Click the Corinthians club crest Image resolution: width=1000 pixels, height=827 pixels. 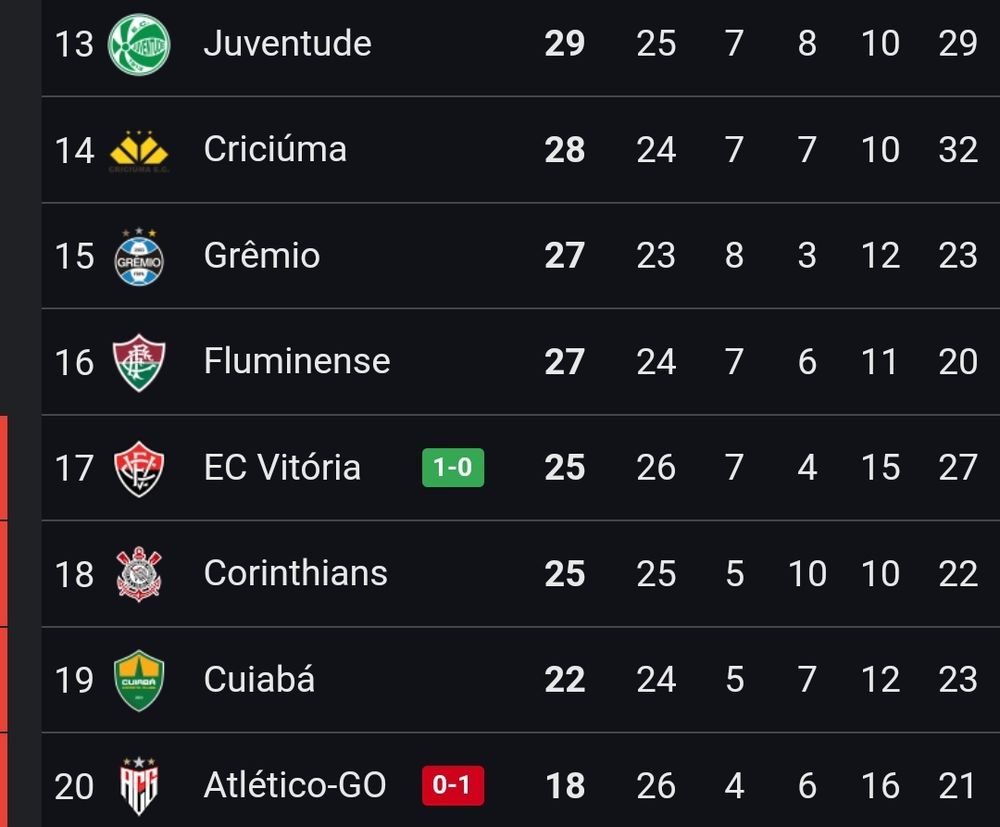click(139, 574)
